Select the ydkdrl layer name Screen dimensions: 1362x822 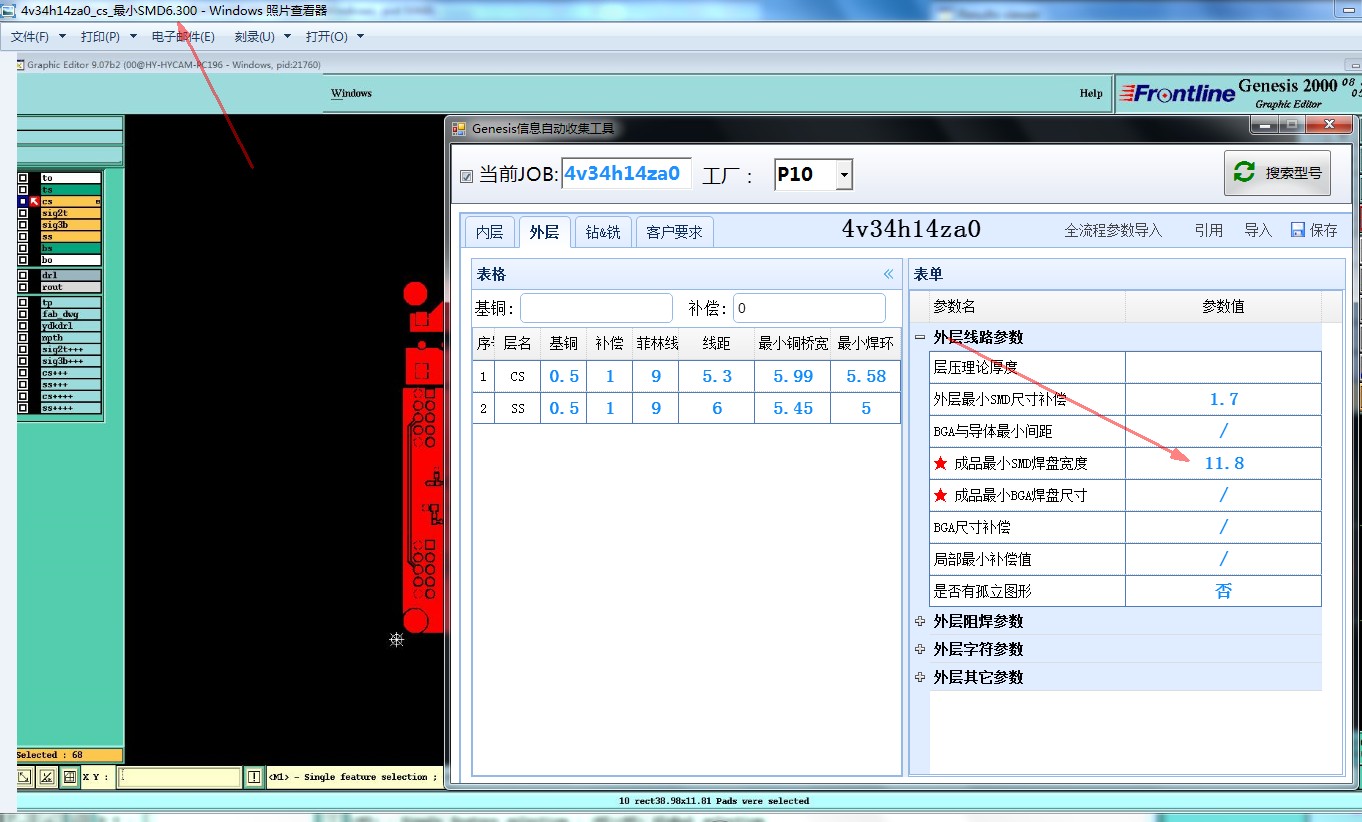(70, 326)
